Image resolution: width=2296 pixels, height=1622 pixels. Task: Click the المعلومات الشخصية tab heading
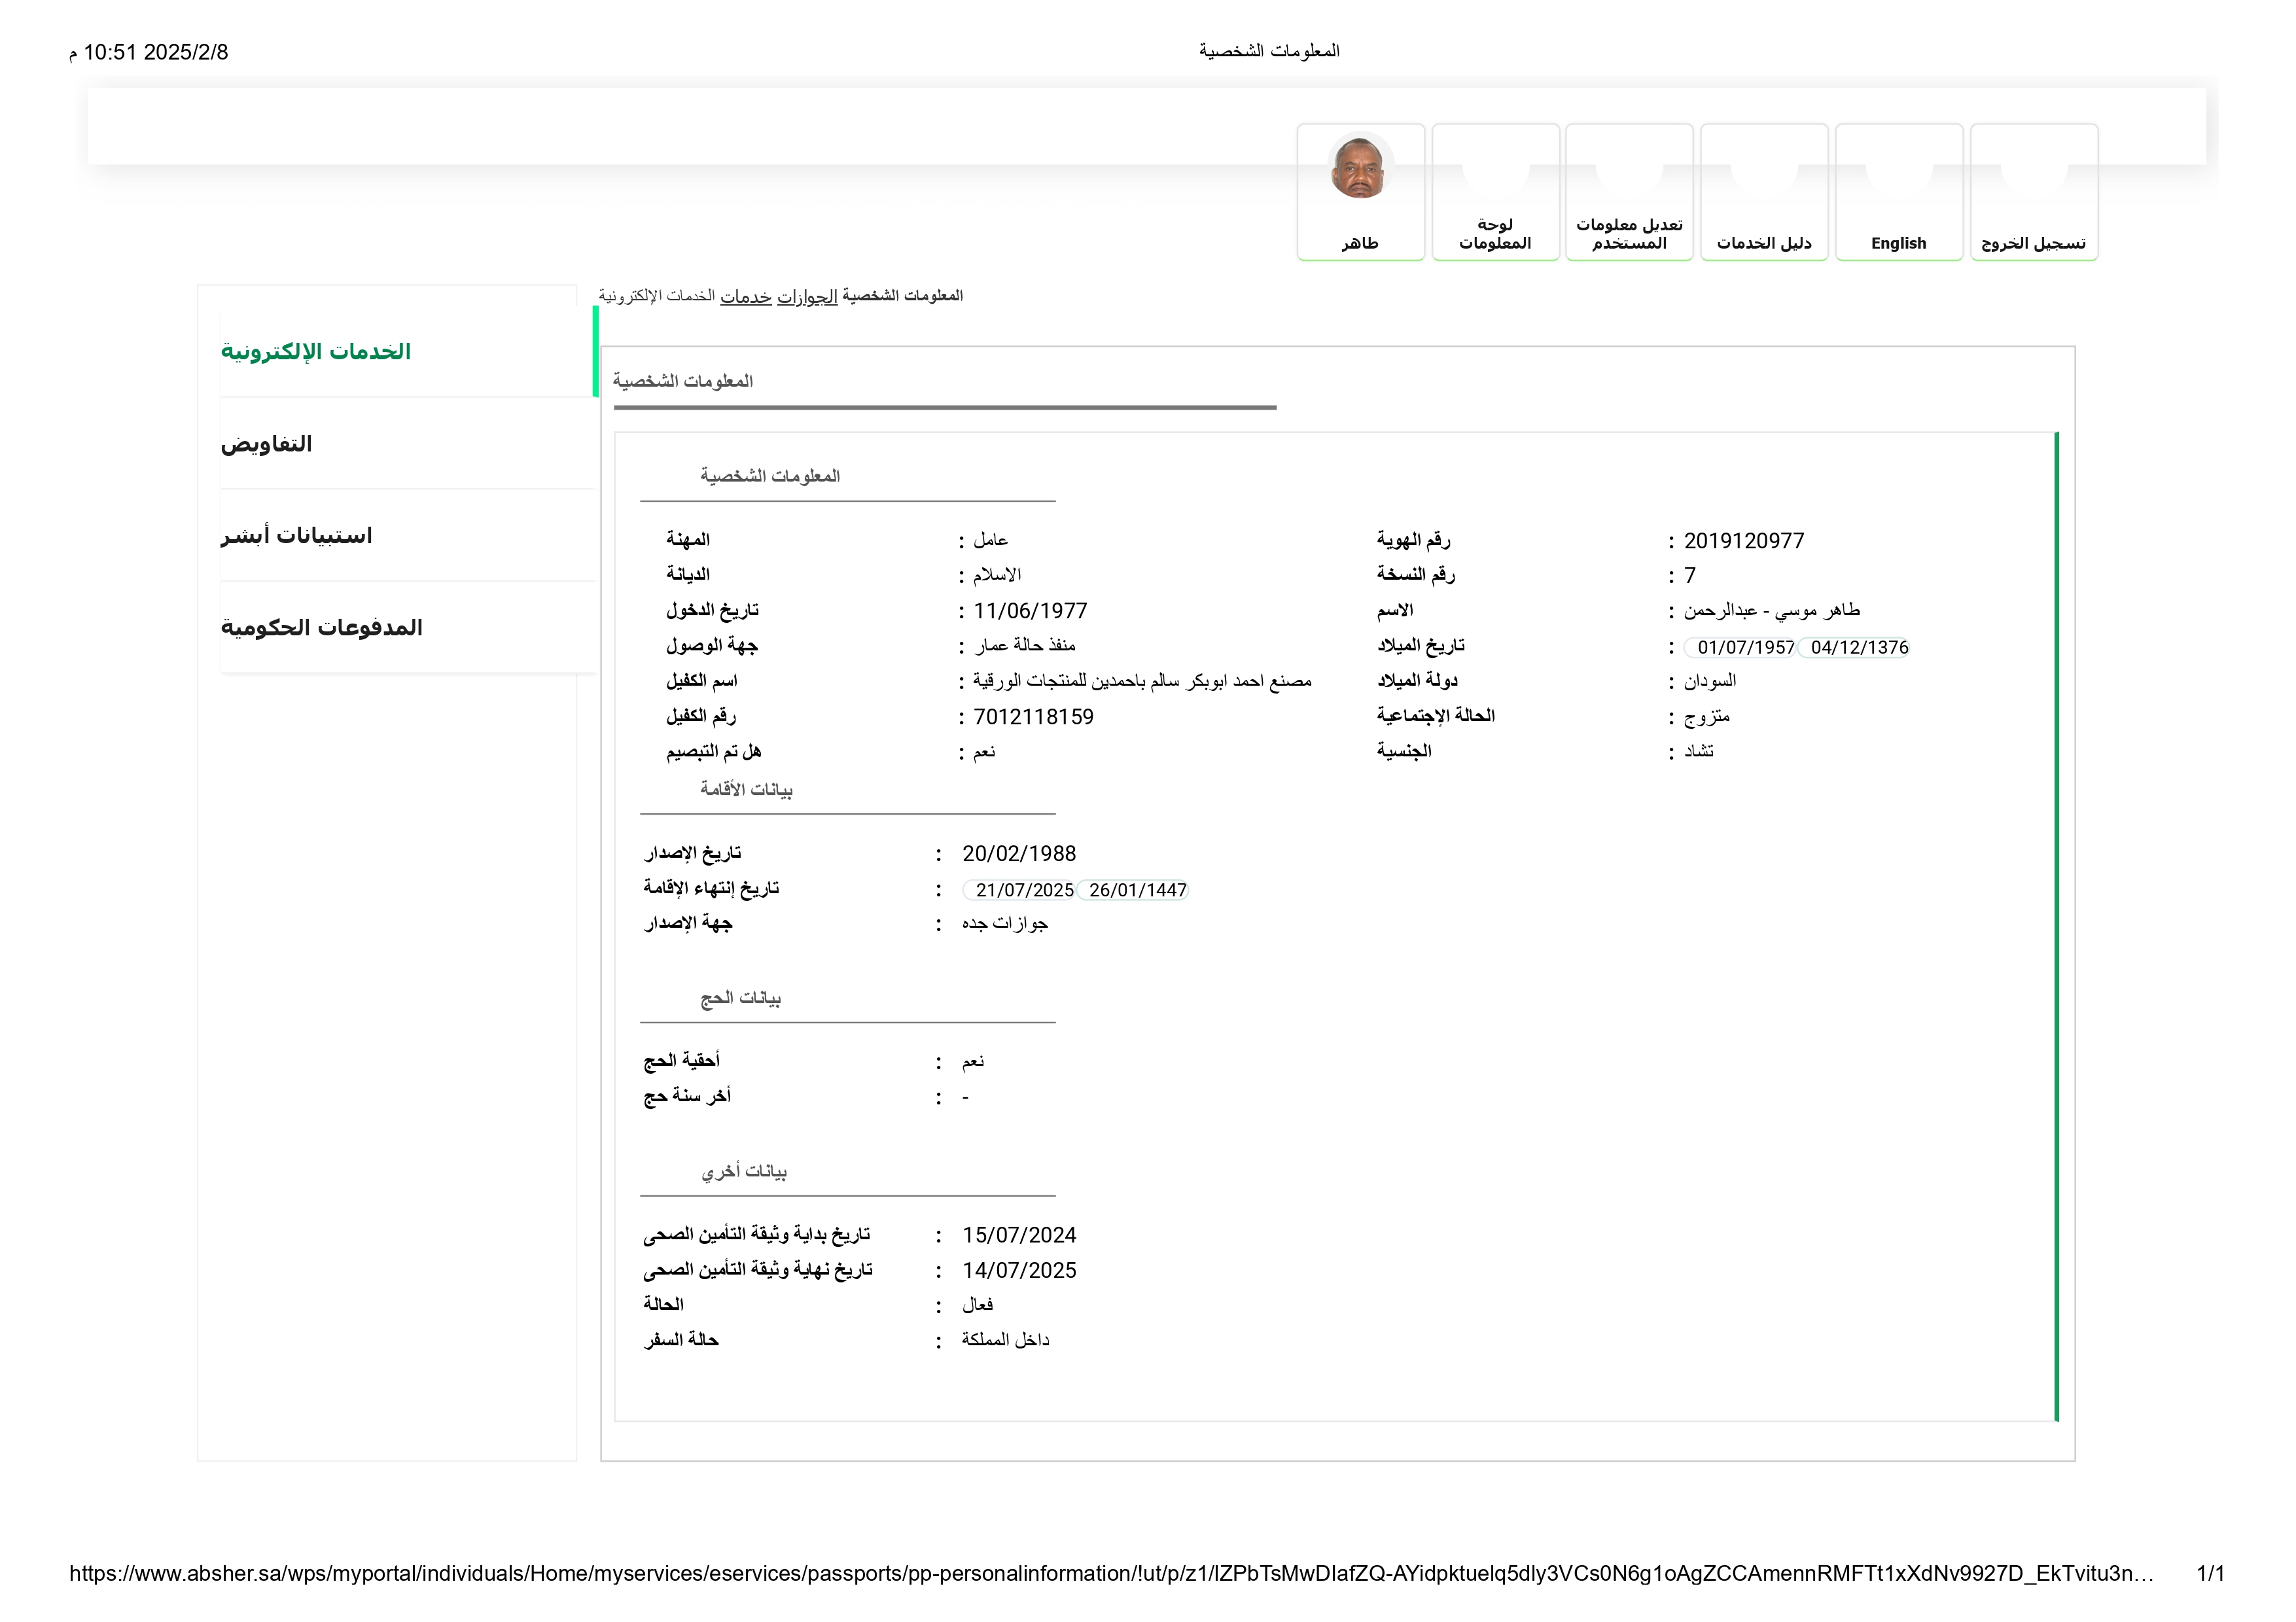[683, 381]
